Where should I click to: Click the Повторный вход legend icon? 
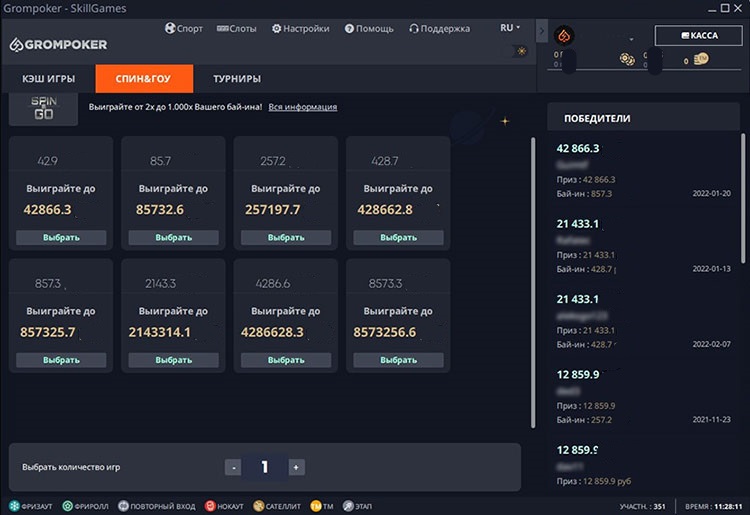point(123,506)
